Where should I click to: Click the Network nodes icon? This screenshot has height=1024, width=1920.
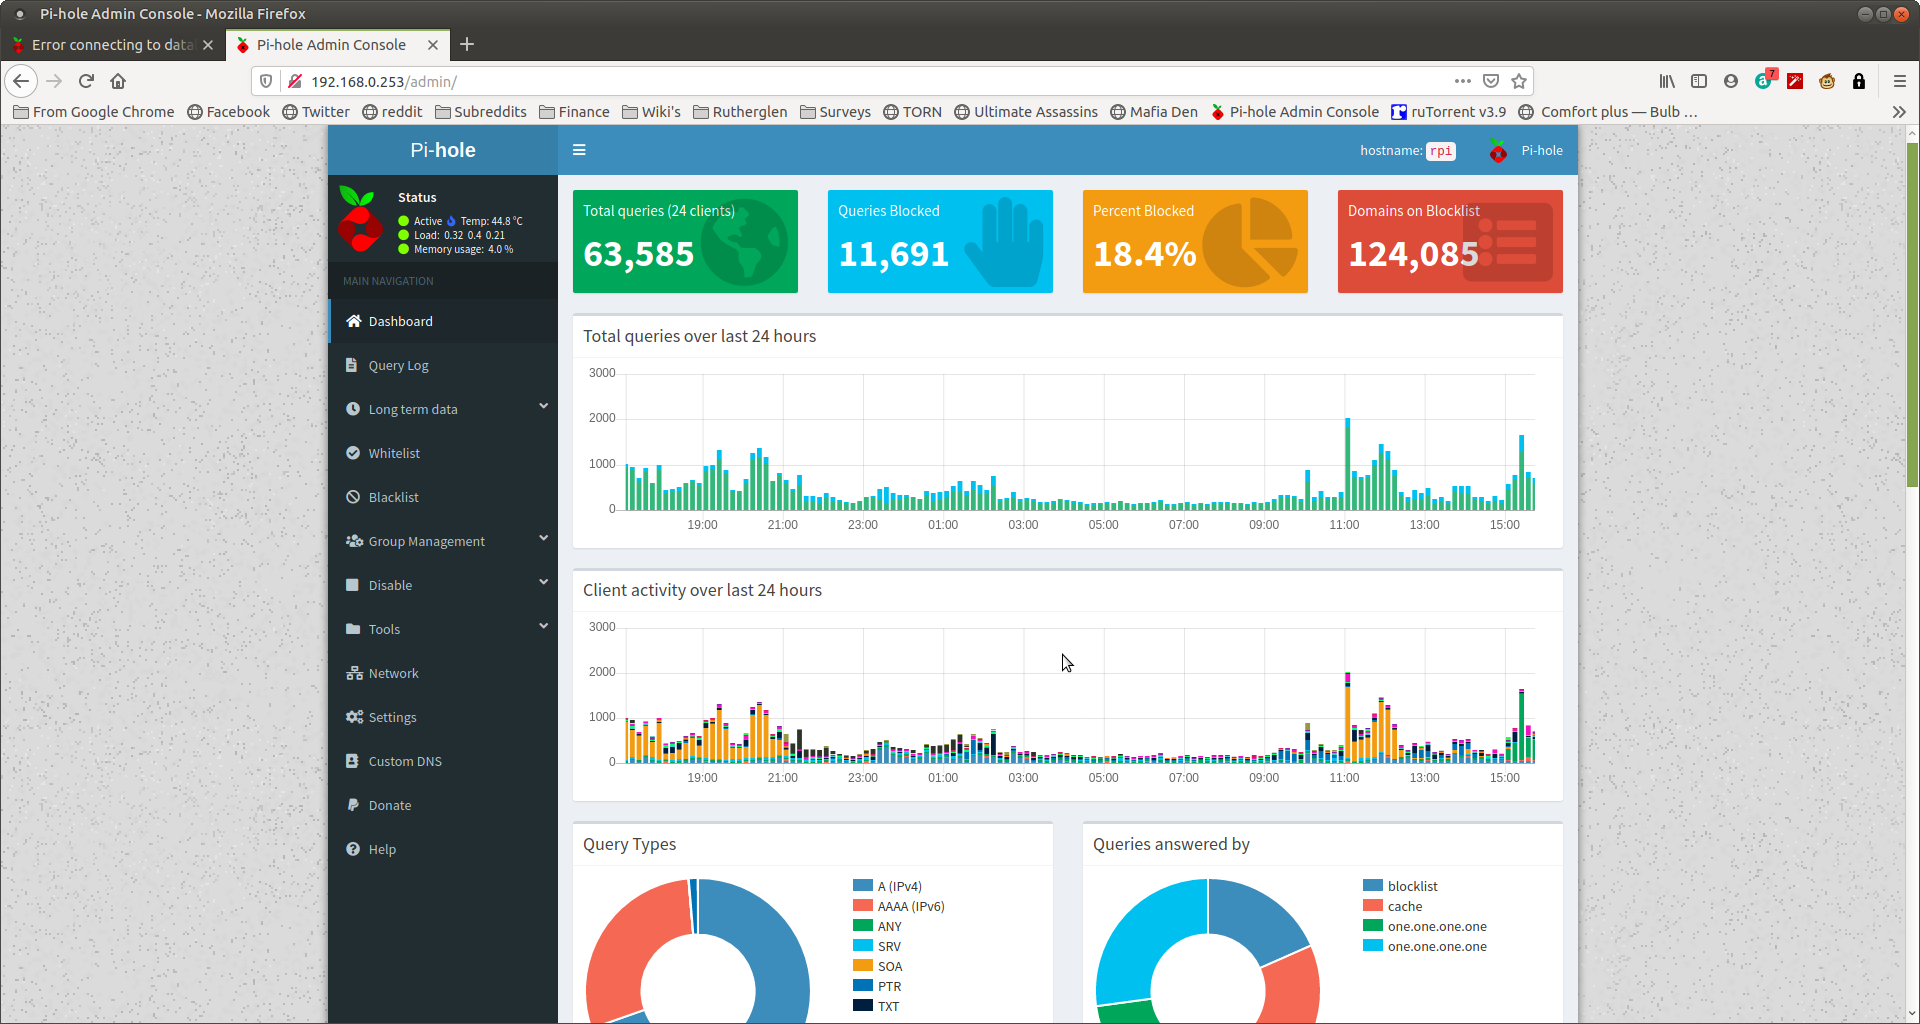(x=354, y=673)
